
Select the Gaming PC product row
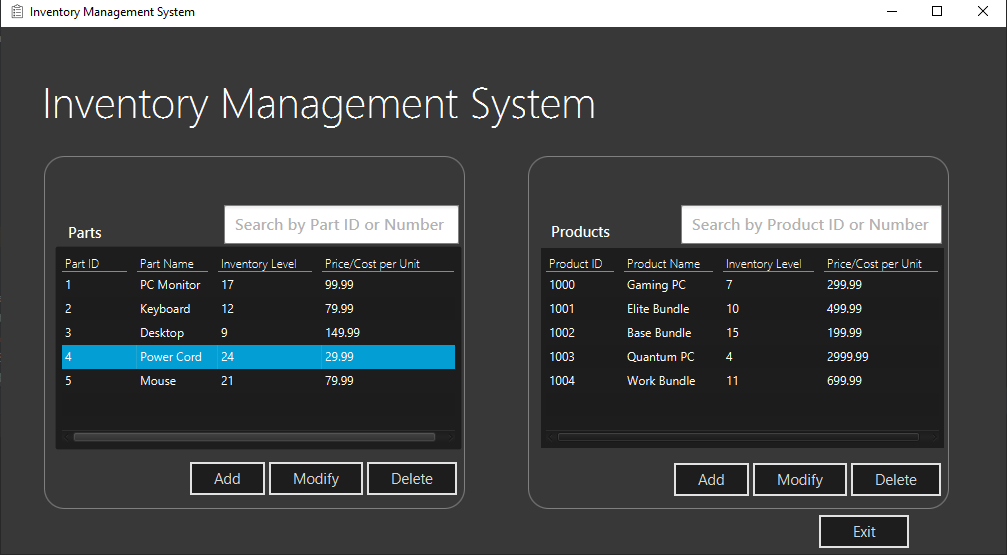tap(742, 285)
